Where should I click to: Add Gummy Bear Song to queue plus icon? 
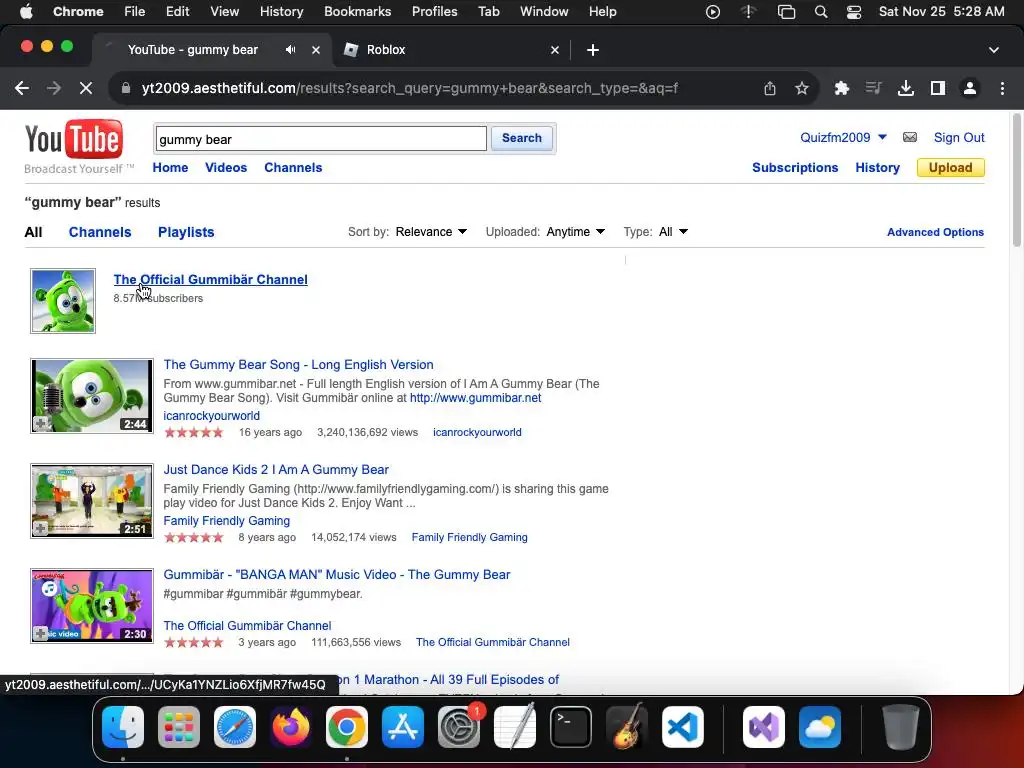[x=40, y=423]
